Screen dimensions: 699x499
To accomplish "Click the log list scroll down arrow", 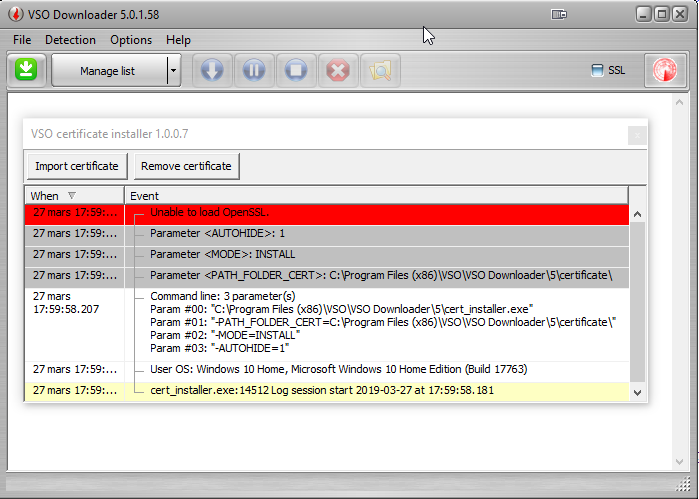I will pyautogui.click(x=637, y=392).
